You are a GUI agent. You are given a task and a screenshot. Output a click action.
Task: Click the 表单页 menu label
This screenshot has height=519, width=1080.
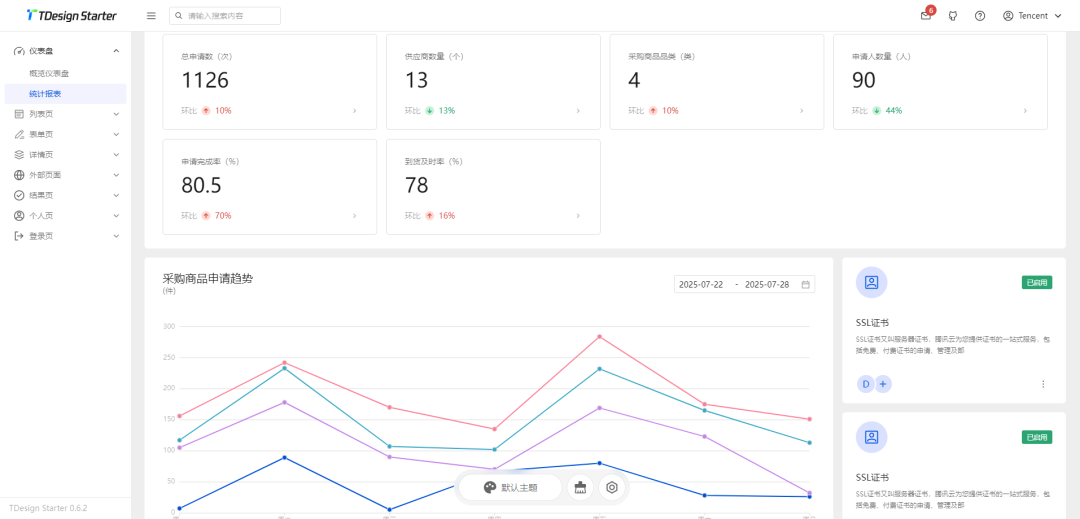[x=41, y=134]
